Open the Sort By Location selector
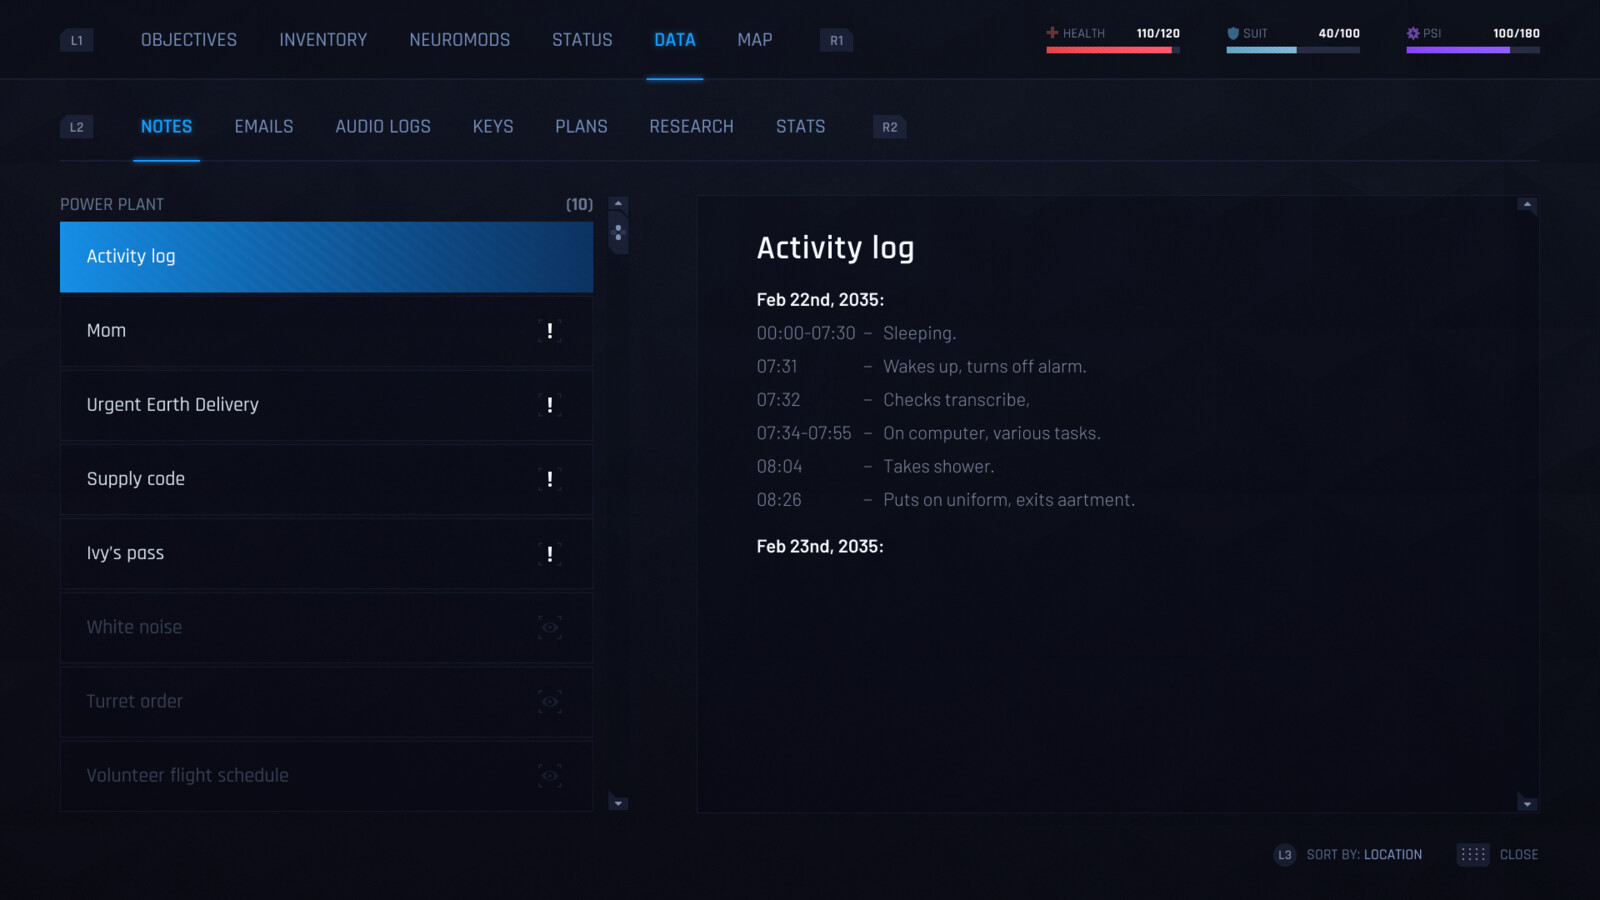Viewport: 1600px width, 900px height. (1392, 854)
